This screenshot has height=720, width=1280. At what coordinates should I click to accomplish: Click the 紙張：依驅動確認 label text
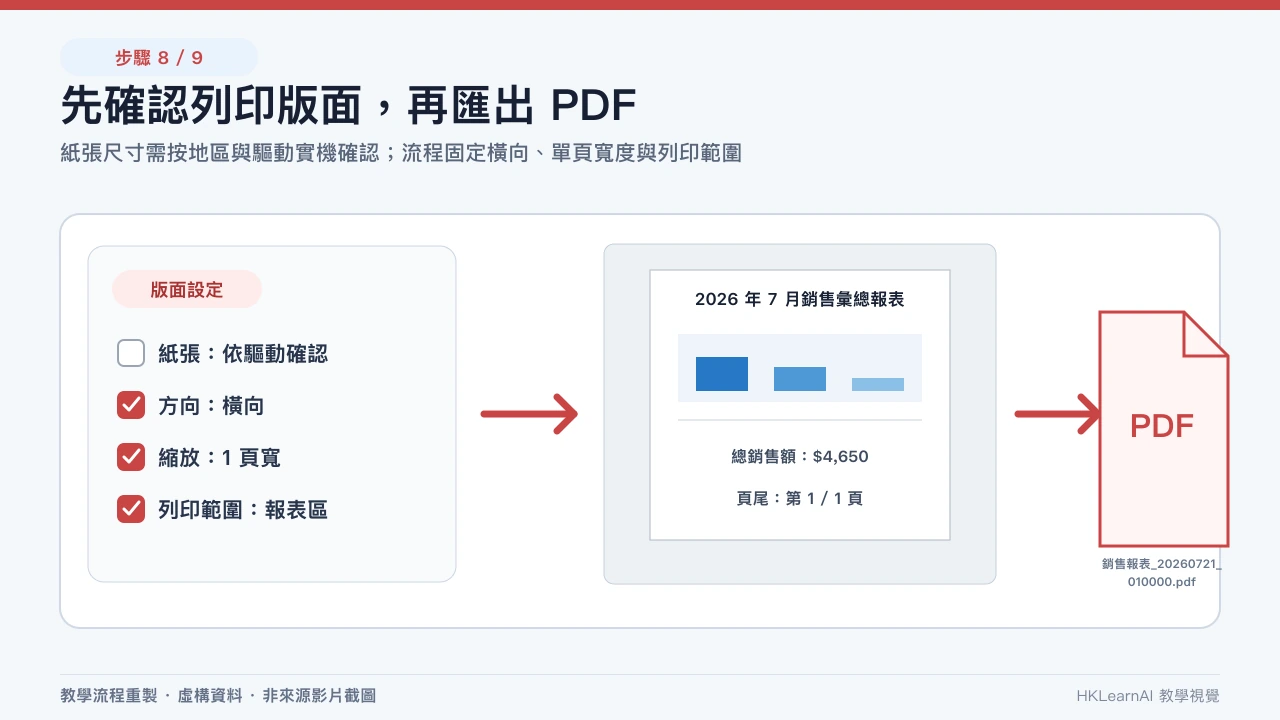243,353
